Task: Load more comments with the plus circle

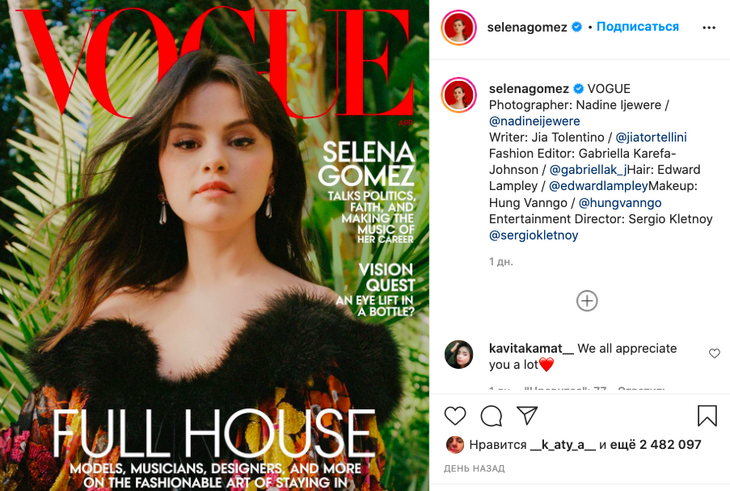Action: 587,301
